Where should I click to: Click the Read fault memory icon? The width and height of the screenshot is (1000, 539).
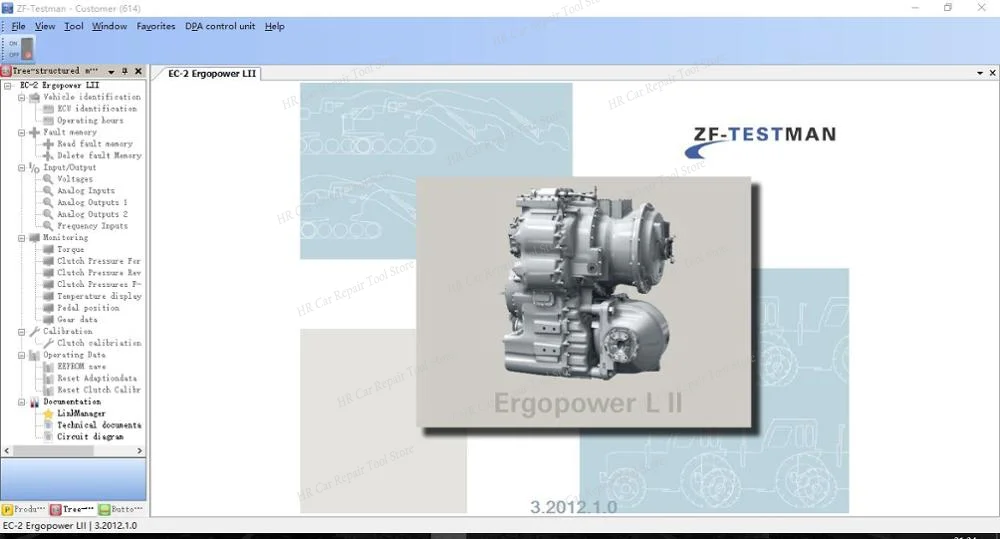[x=48, y=144]
